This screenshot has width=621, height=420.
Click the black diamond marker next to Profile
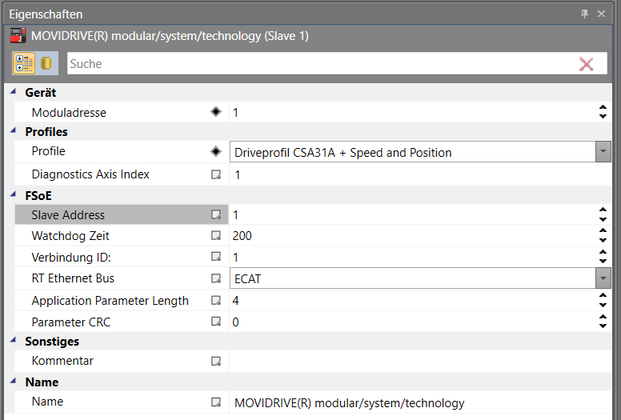click(215, 152)
